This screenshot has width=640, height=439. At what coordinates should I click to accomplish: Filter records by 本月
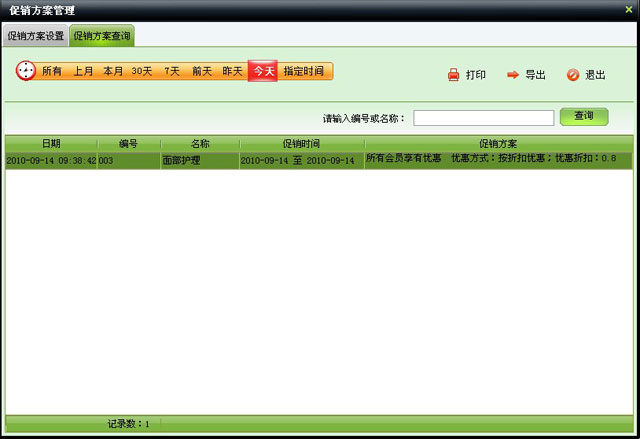tap(113, 72)
